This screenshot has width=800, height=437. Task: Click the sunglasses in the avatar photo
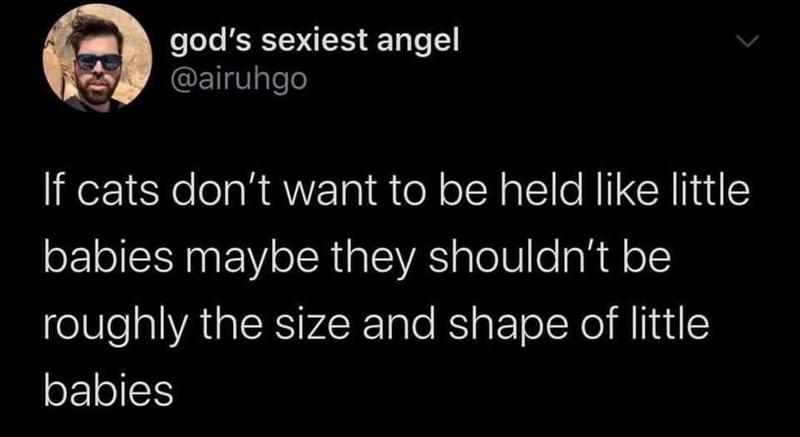(x=99, y=62)
